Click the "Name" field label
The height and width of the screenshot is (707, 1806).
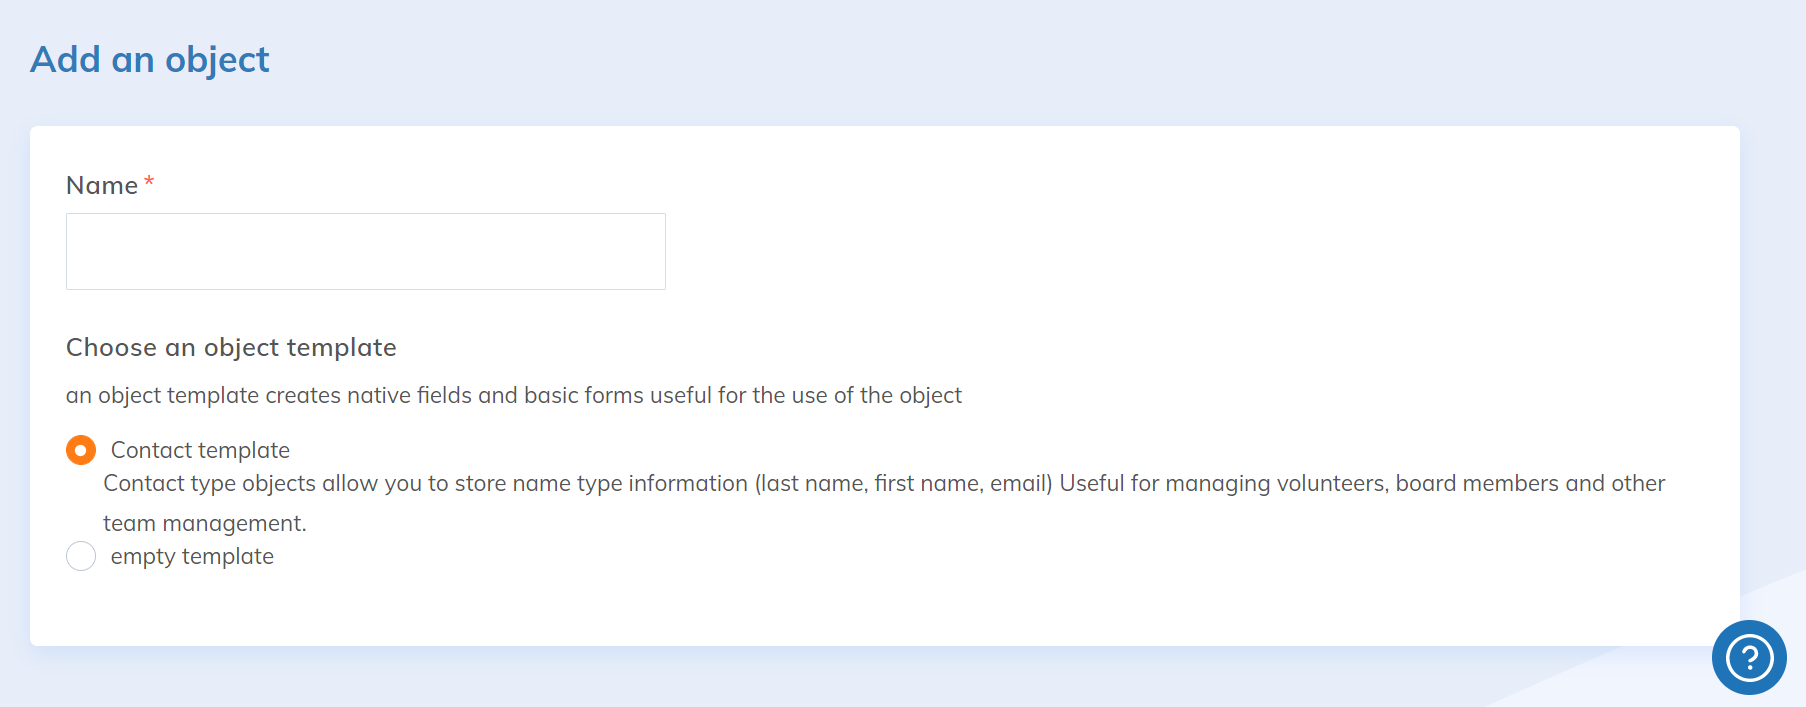click(102, 185)
